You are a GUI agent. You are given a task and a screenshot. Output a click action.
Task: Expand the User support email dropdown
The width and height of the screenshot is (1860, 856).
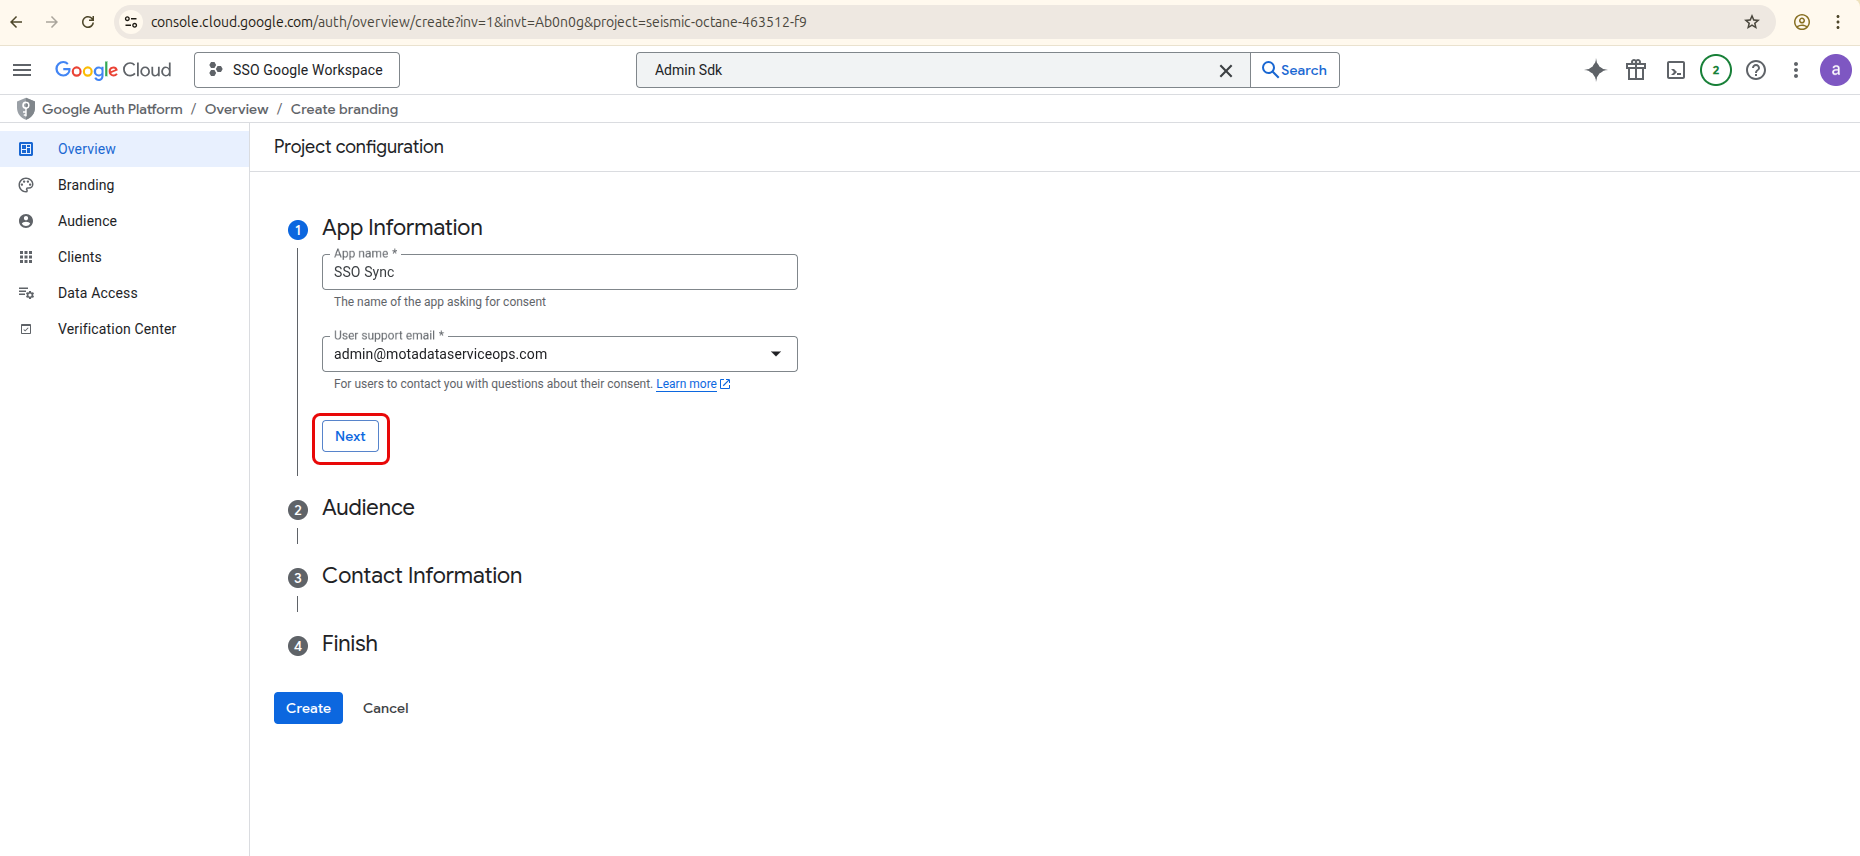(775, 354)
